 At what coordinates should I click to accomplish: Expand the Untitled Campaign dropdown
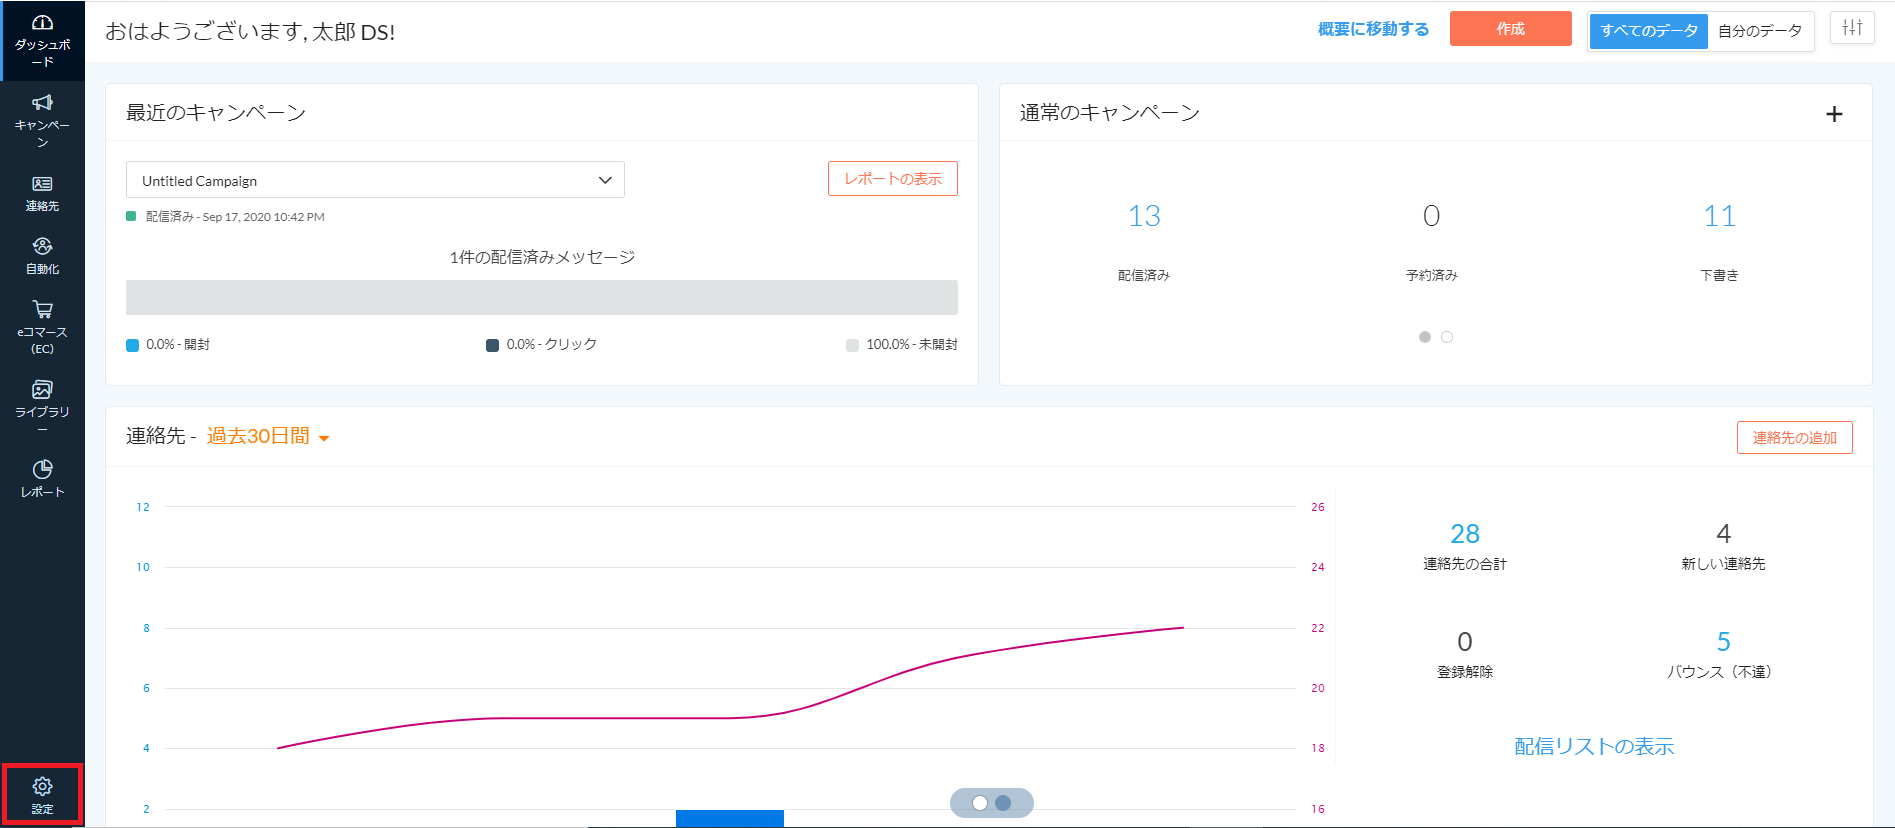tap(375, 180)
